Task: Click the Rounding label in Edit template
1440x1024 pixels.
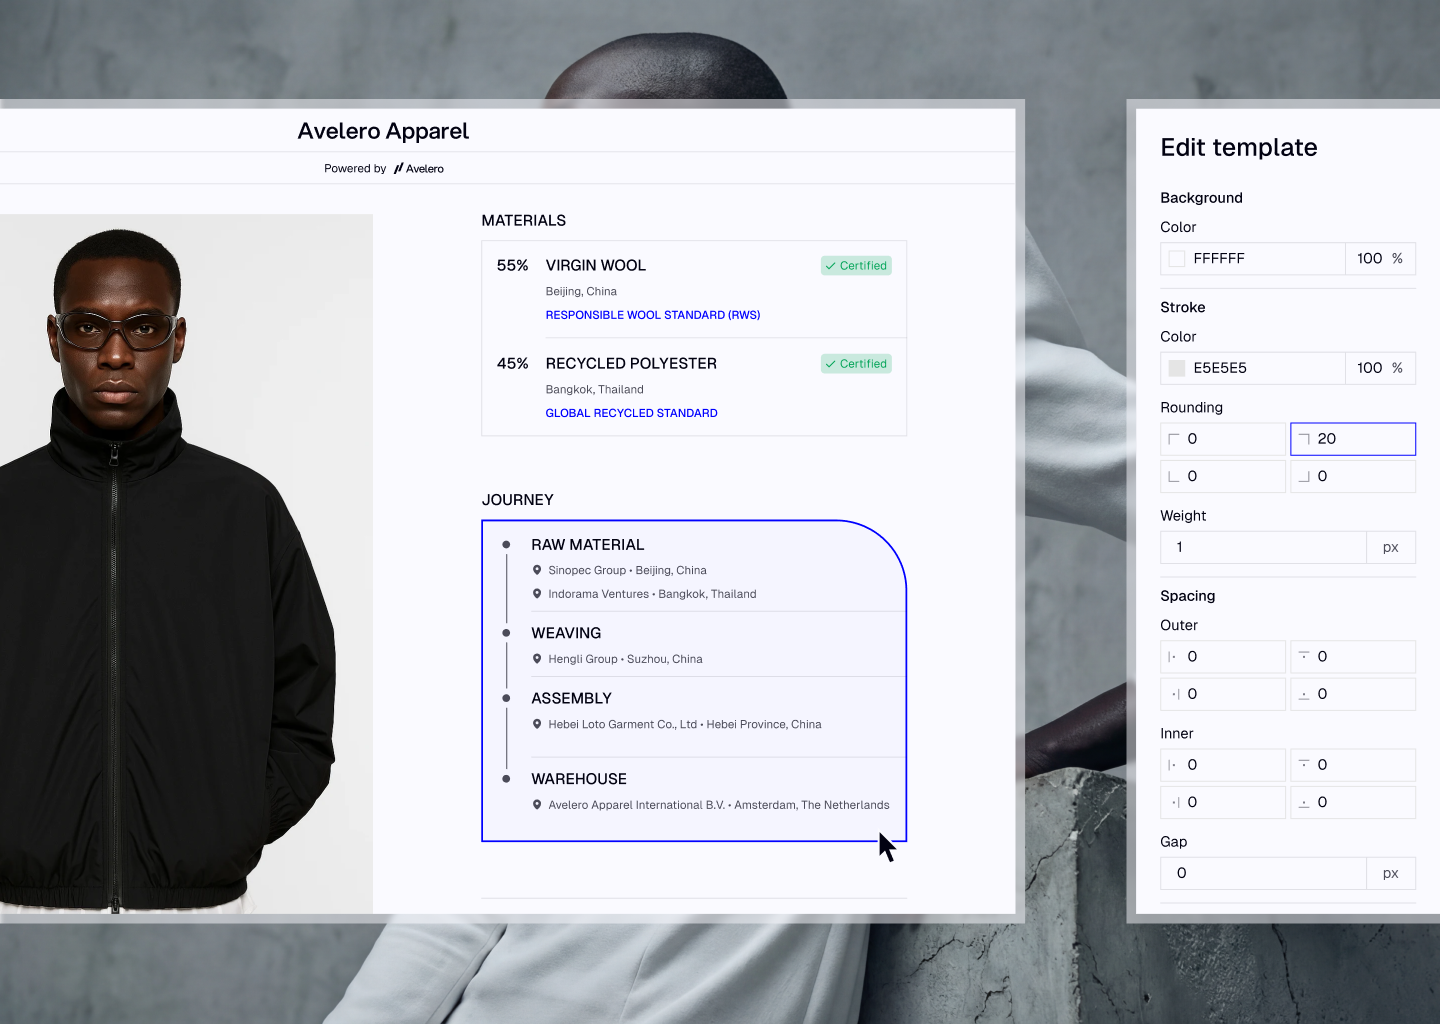Action: click(1191, 408)
